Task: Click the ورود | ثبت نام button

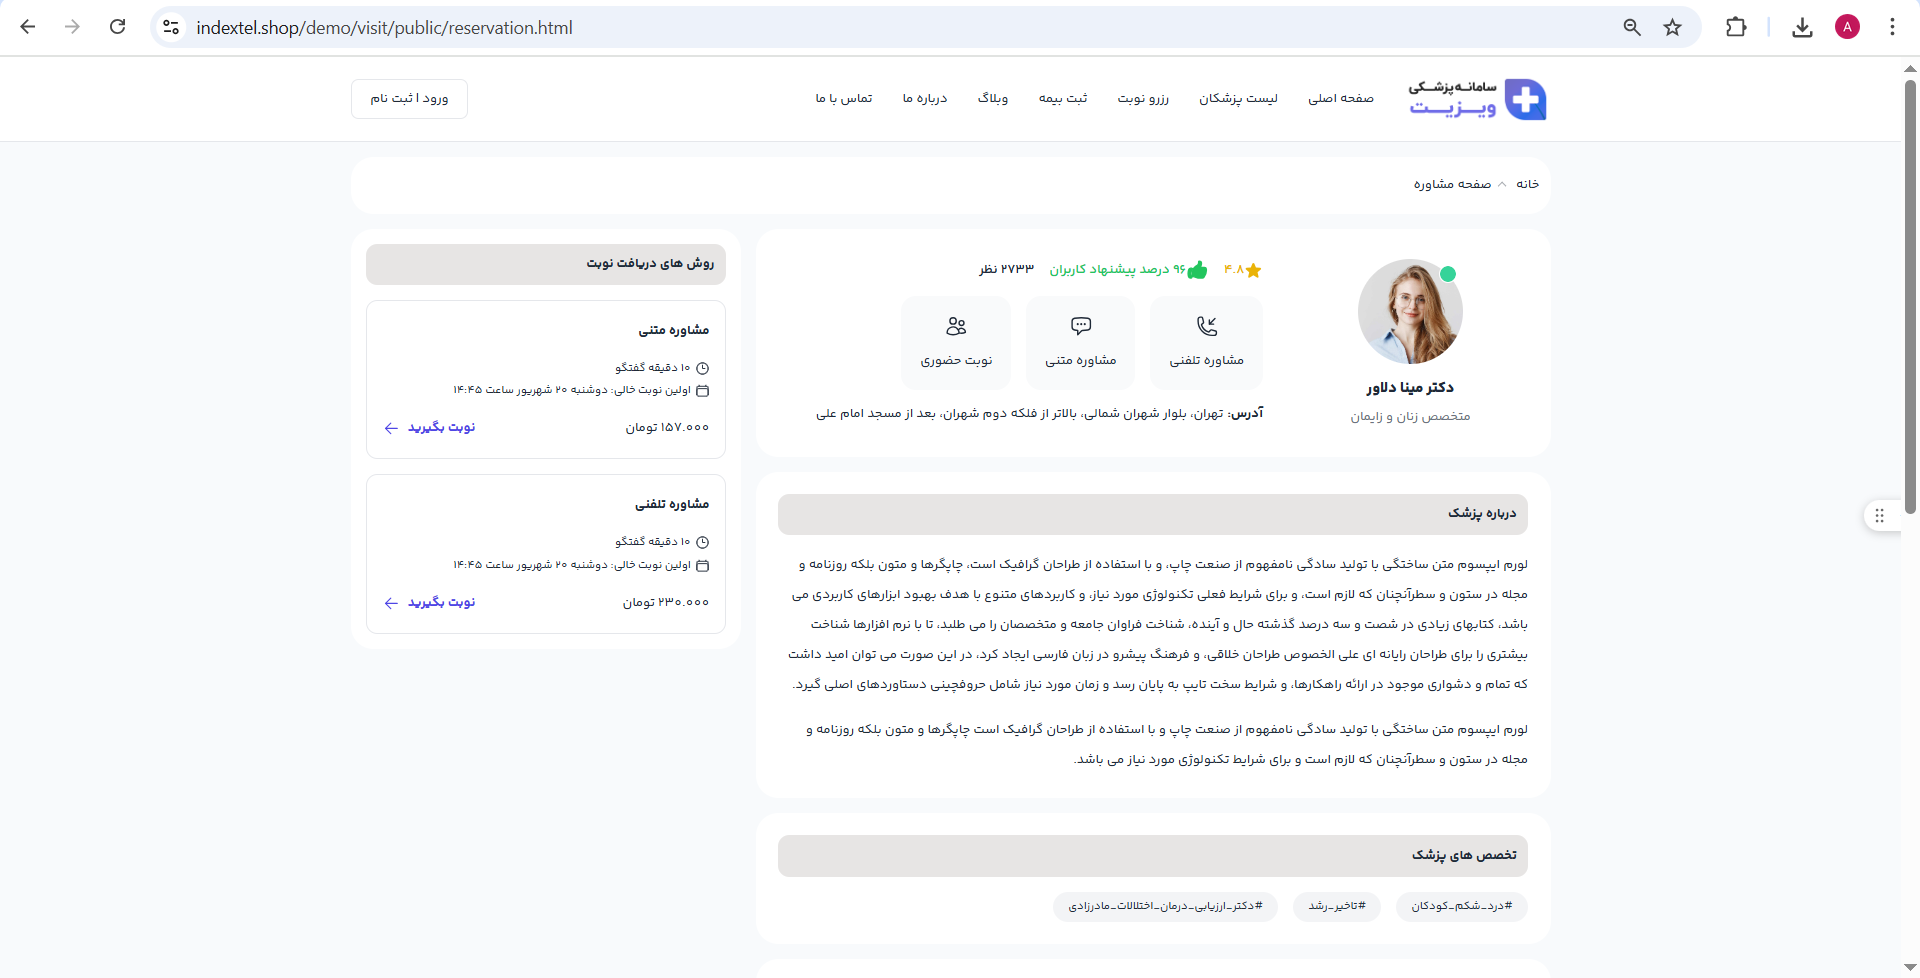Action: [x=409, y=99]
